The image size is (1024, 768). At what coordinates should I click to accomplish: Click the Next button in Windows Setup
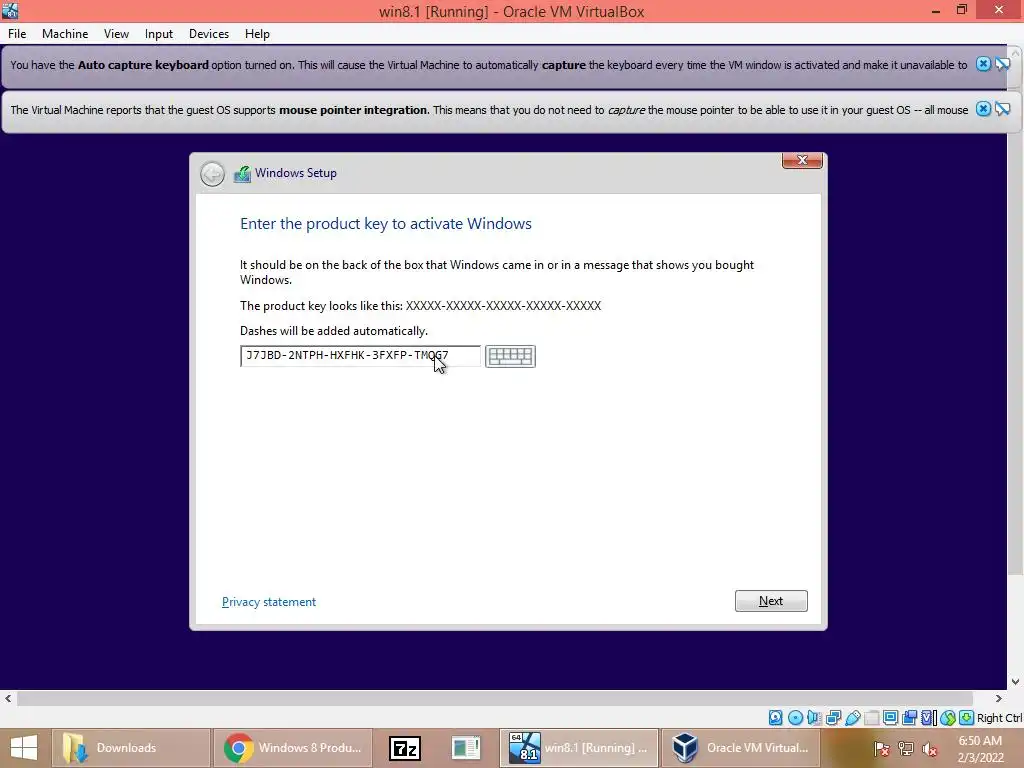(x=771, y=601)
